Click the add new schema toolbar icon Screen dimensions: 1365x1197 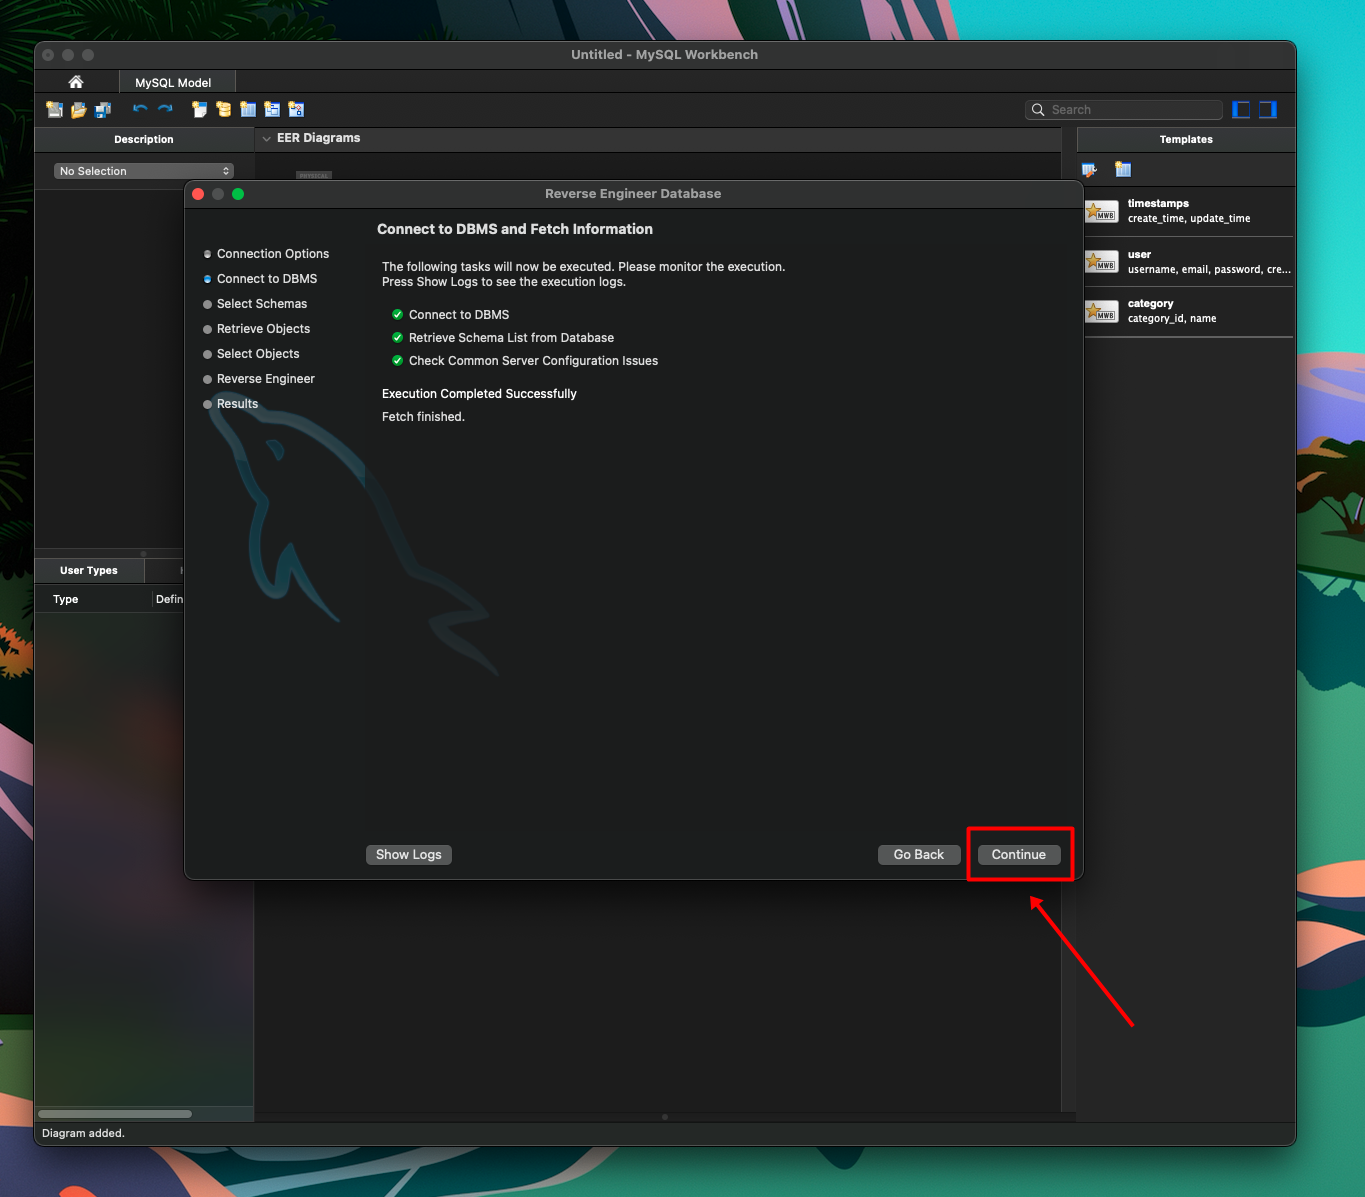[224, 109]
